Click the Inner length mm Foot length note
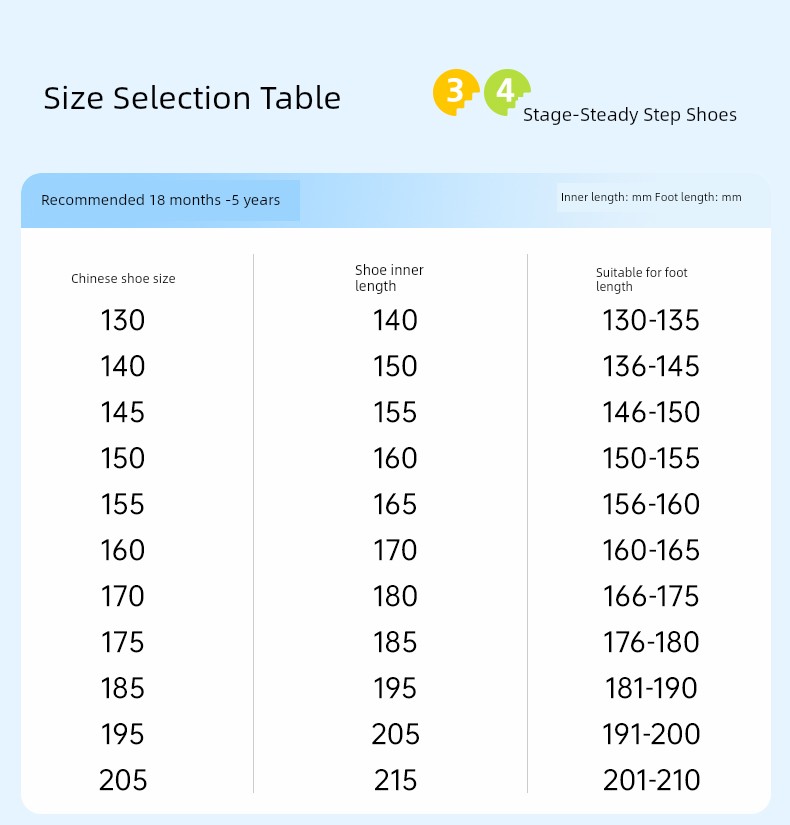The height and width of the screenshot is (825, 790). click(651, 197)
